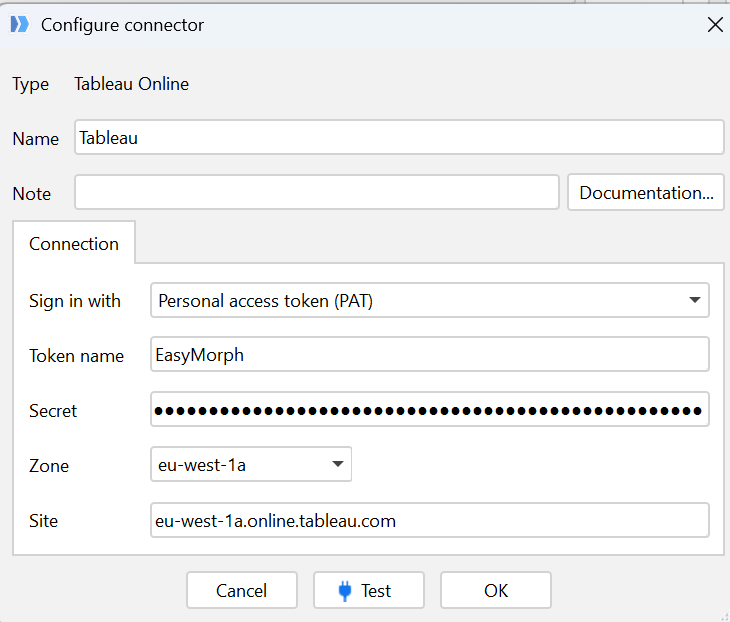The width and height of the screenshot is (730, 622).
Task: Select the Connection tab
Action: 74,243
